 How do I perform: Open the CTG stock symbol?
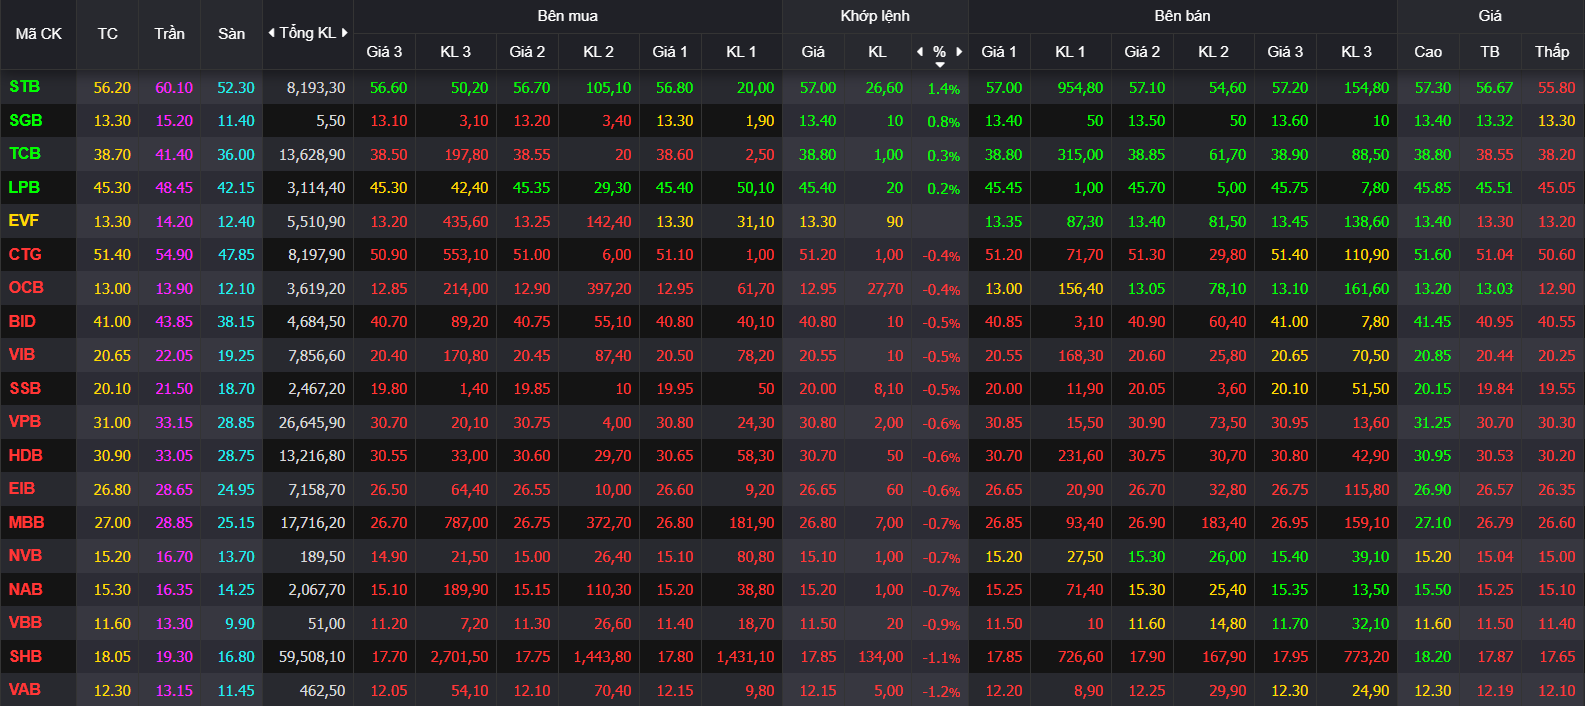pyautogui.click(x=25, y=254)
